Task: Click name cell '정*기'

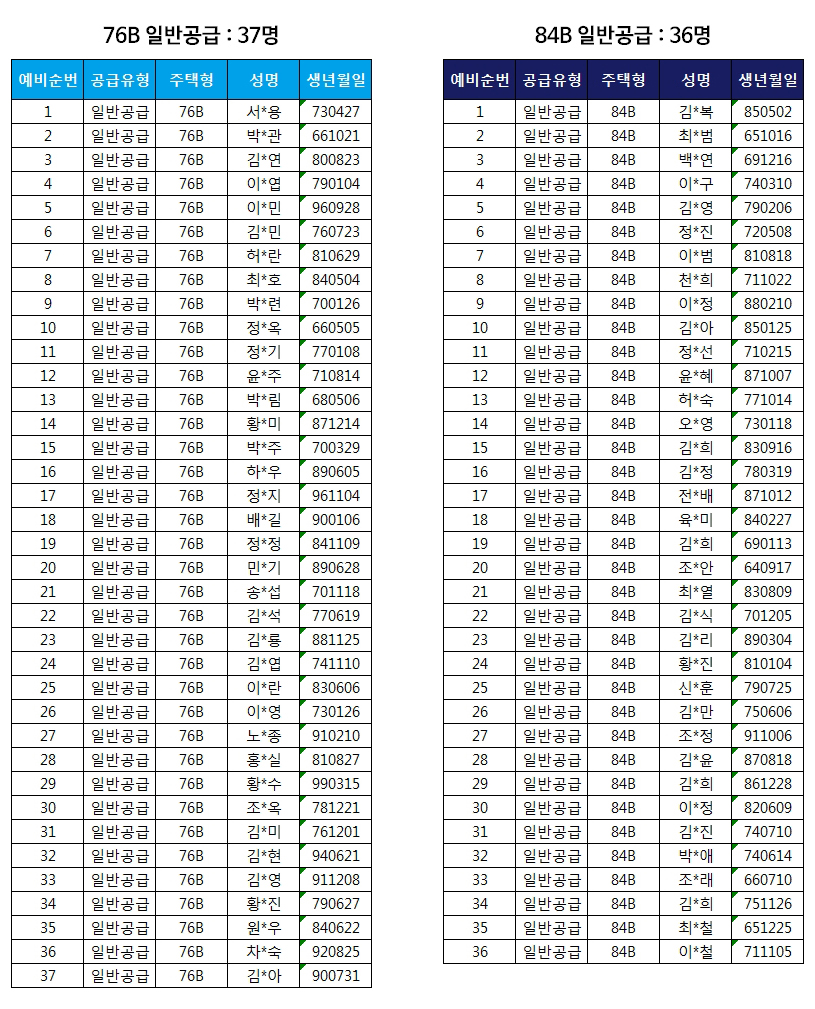Action: point(264,352)
